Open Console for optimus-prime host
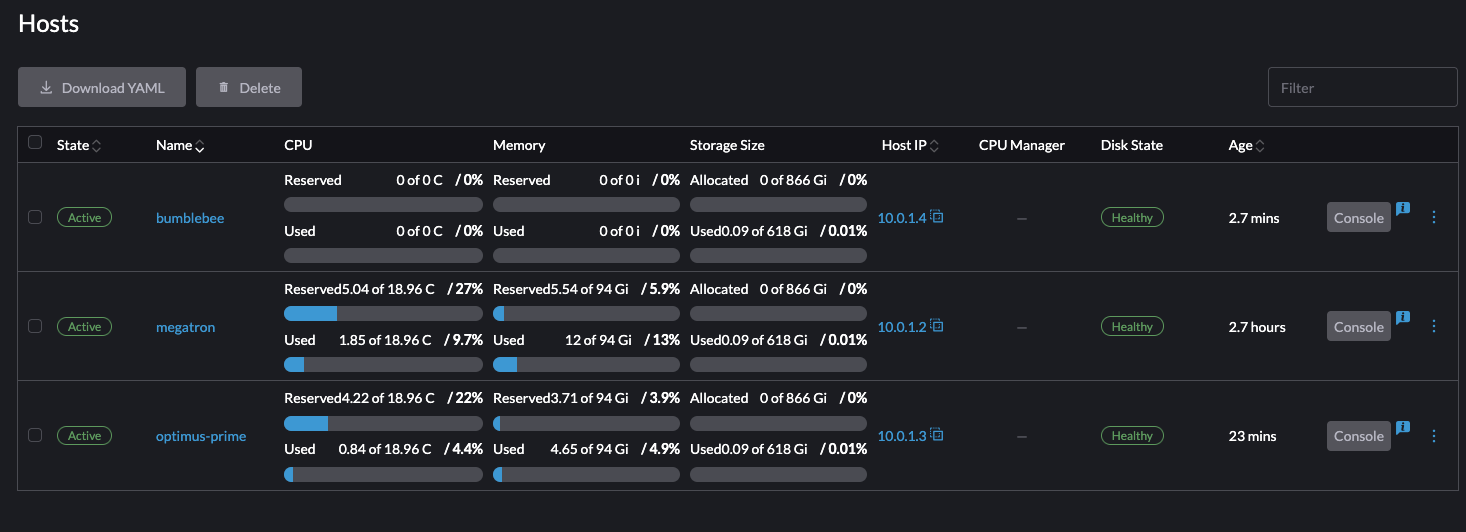1466x532 pixels. coord(1358,436)
